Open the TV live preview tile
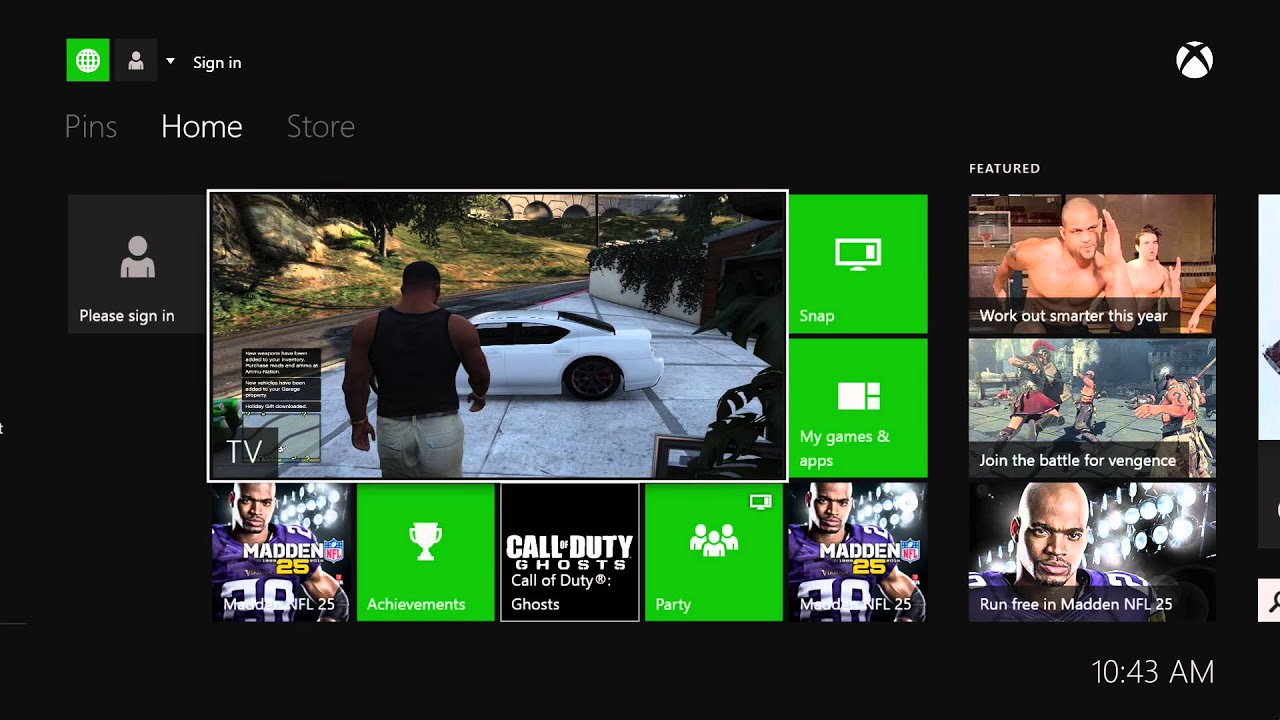This screenshot has width=1280, height=720. [498, 336]
